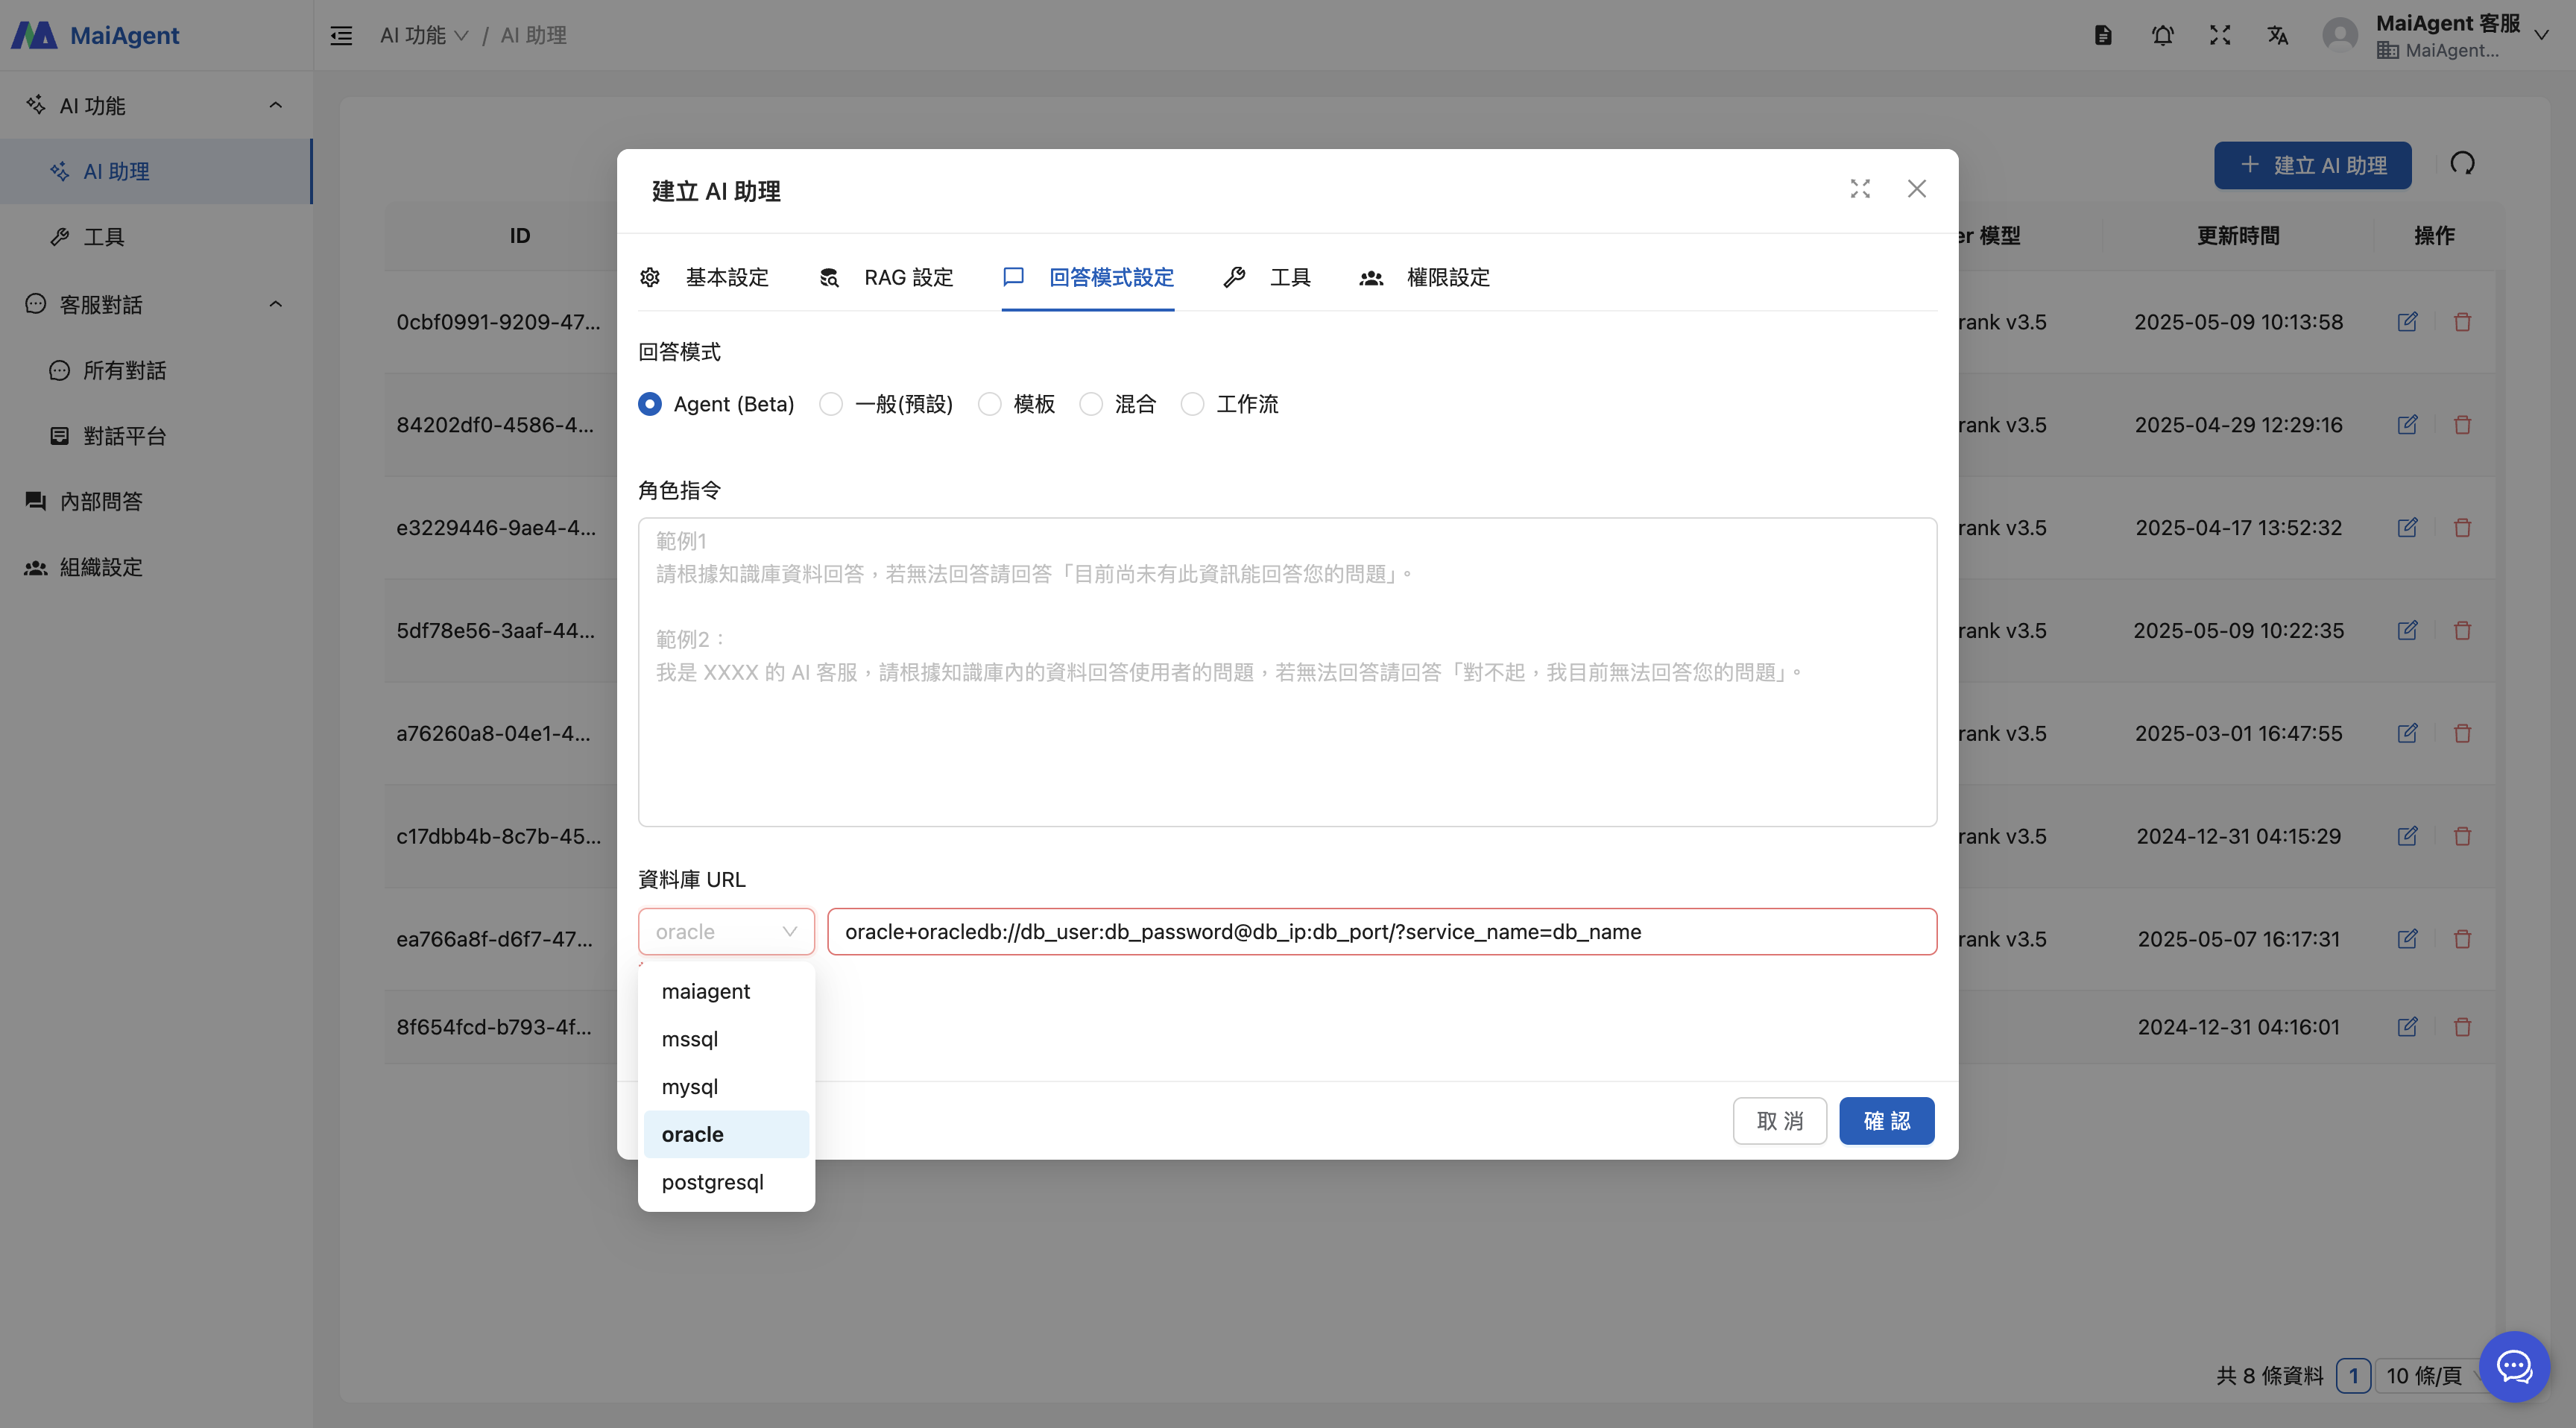Click the refresh icon beside 建立 AI 助理
The height and width of the screenshot is (1428, 2576).
pos(2462,164)
